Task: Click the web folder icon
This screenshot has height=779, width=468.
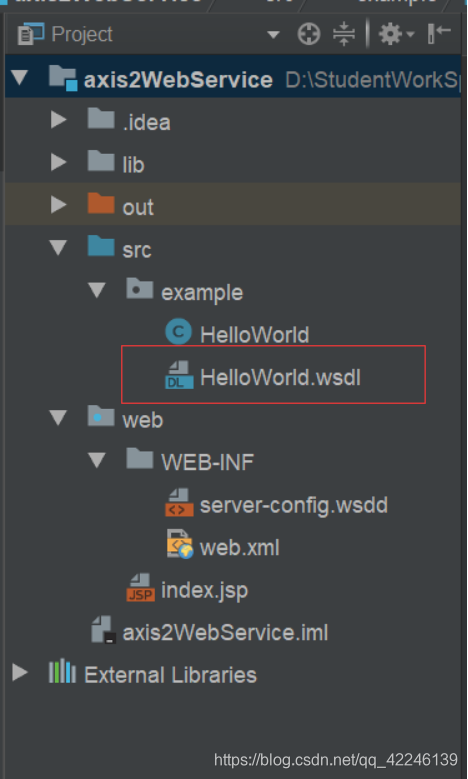Action: tap(101, 416)
